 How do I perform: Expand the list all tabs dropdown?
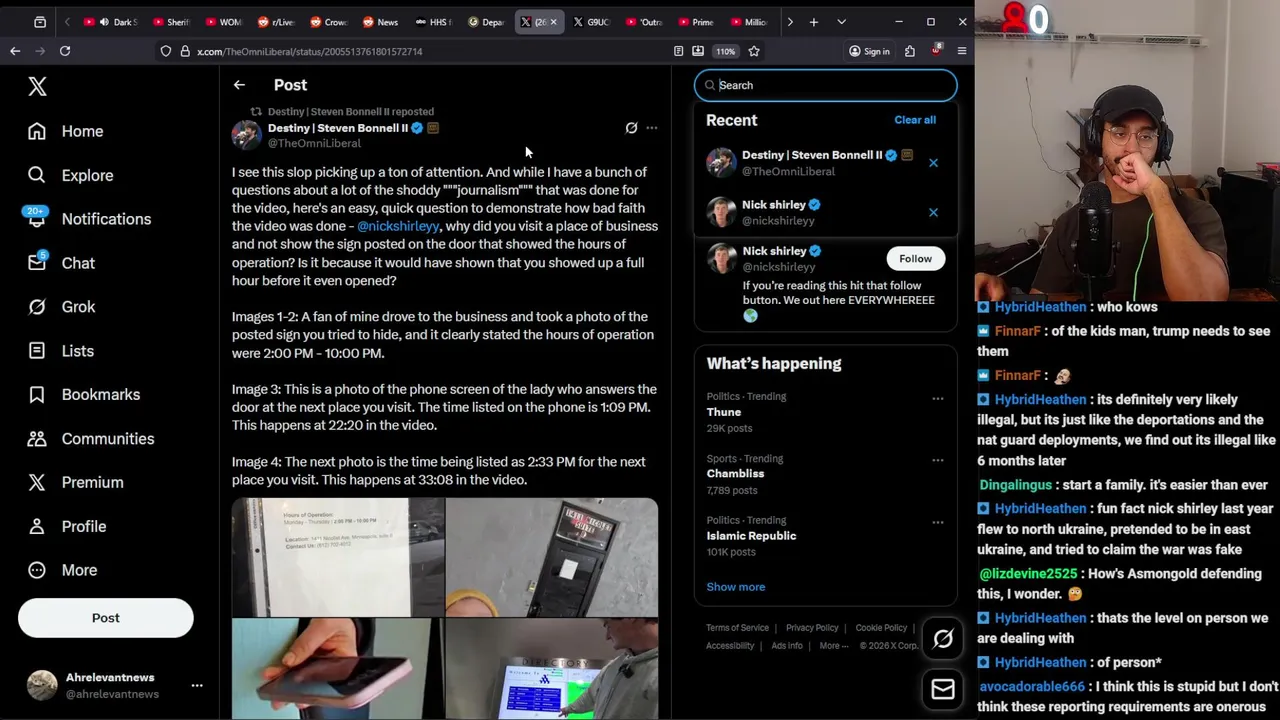click(x=841, y=22)
